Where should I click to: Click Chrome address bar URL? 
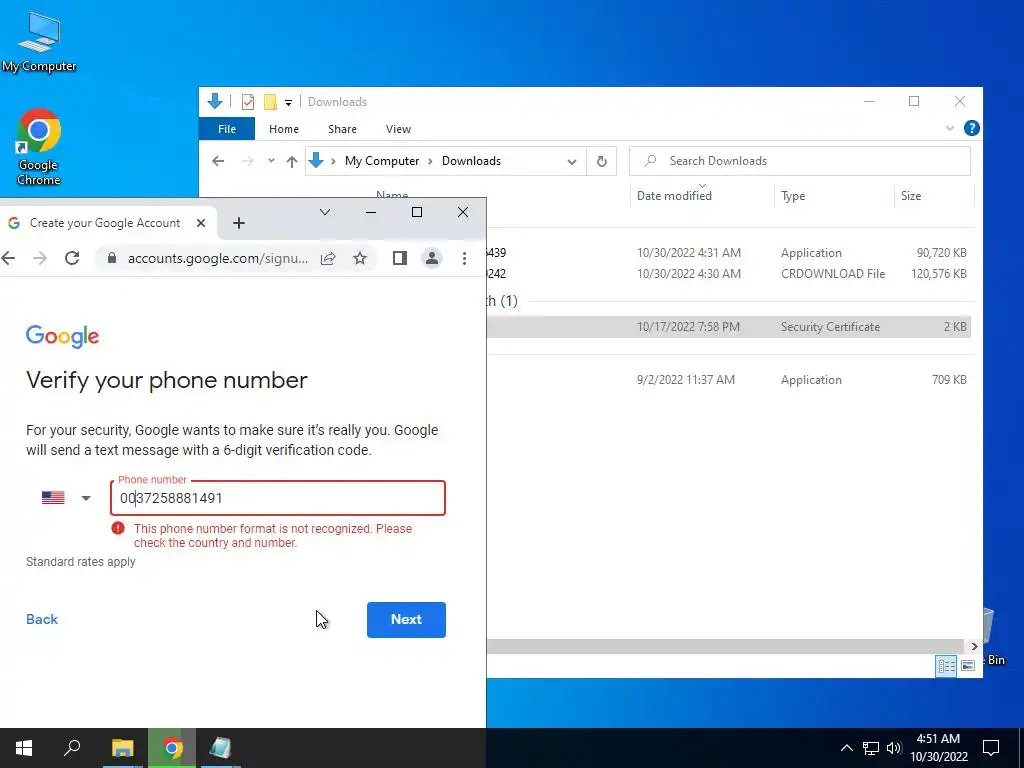point(217,259)
